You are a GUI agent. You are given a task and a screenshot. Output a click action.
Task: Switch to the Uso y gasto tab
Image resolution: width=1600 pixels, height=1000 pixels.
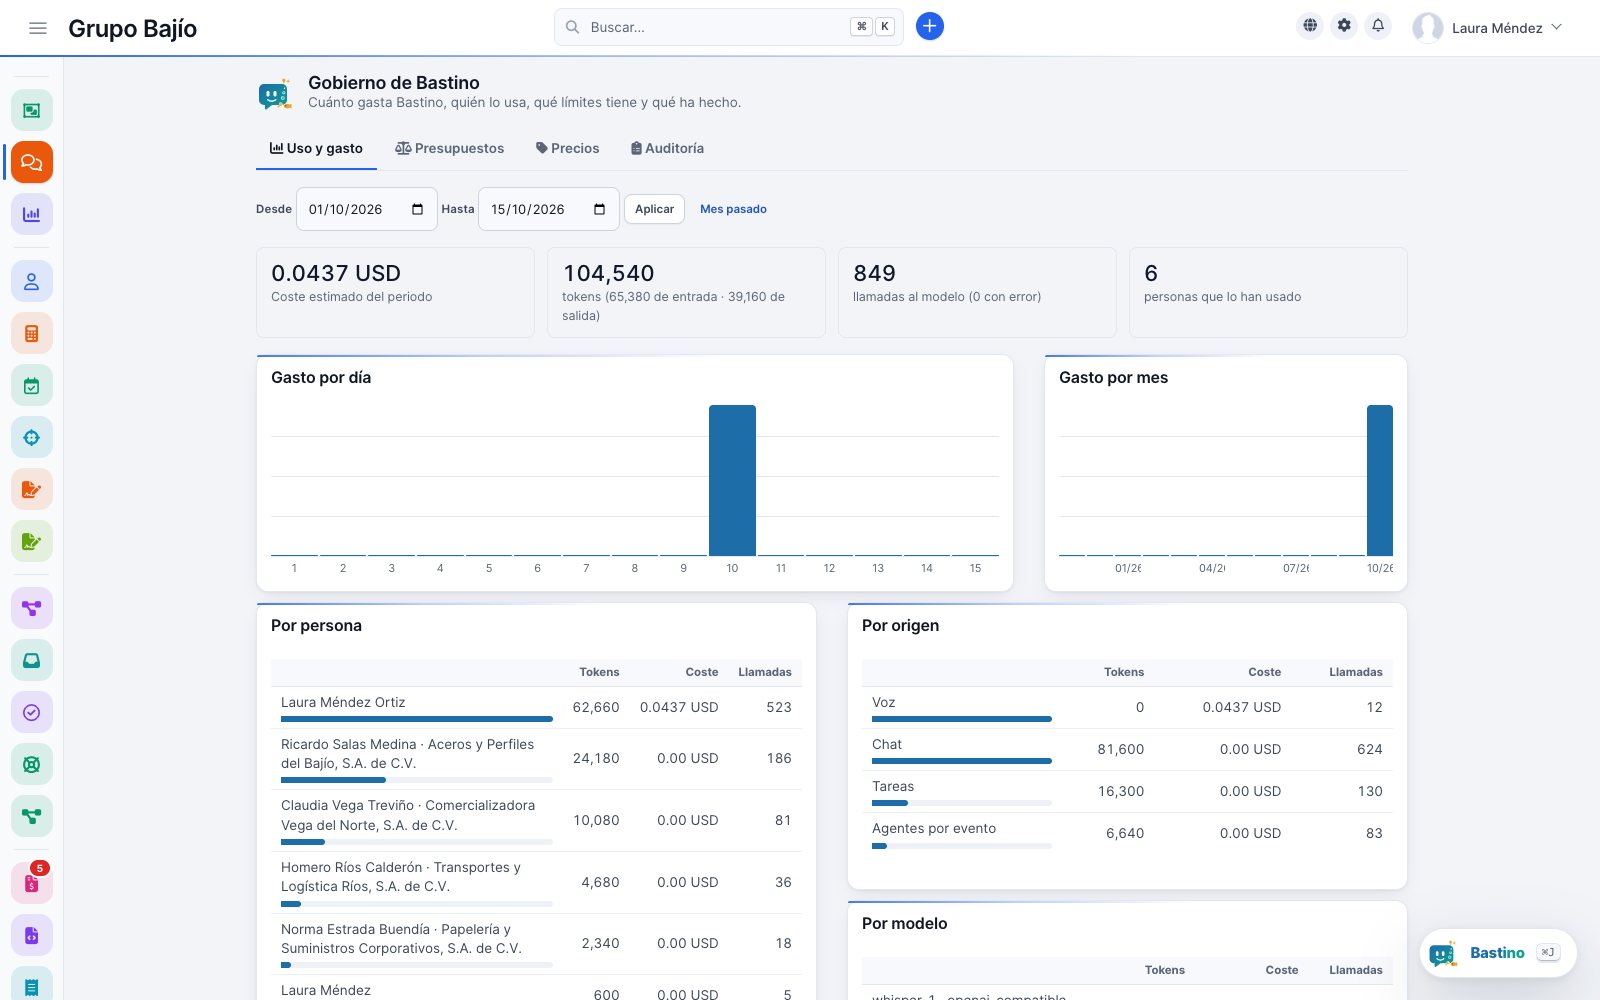point(316,148)
